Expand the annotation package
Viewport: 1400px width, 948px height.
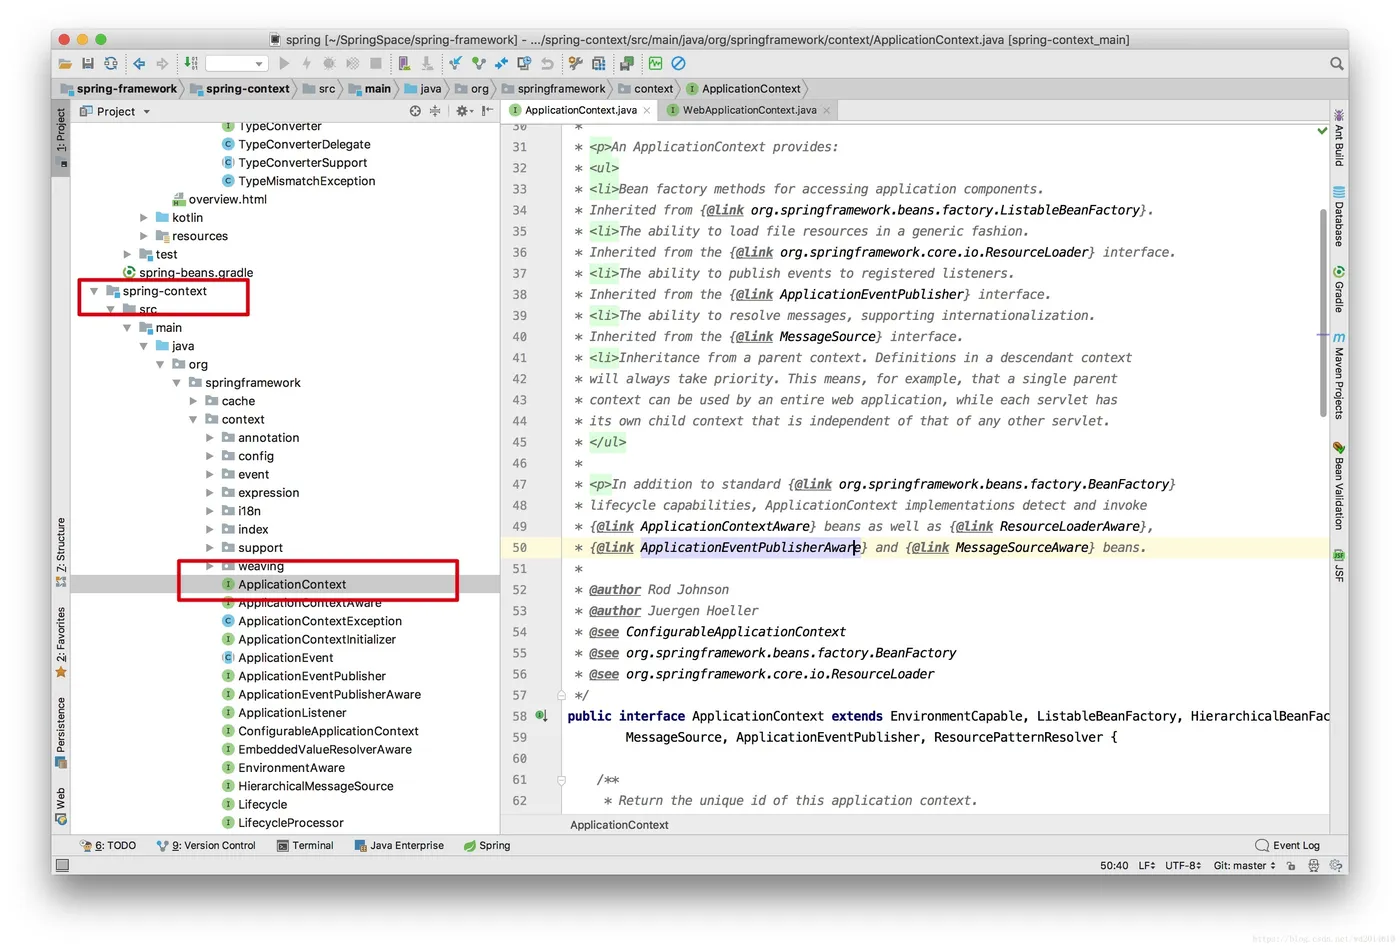click(x=210, y=438)
